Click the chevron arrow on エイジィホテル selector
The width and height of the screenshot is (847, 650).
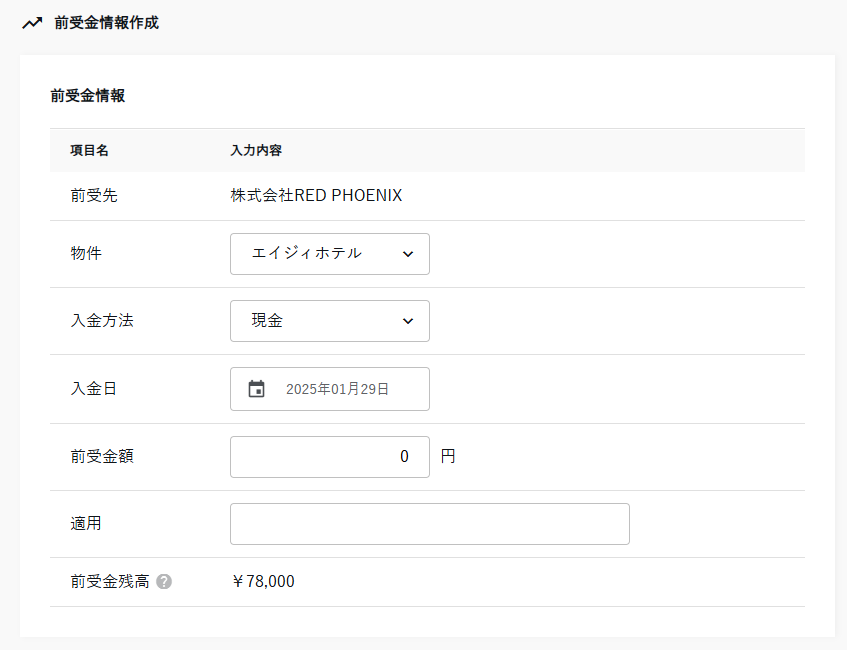408,254
